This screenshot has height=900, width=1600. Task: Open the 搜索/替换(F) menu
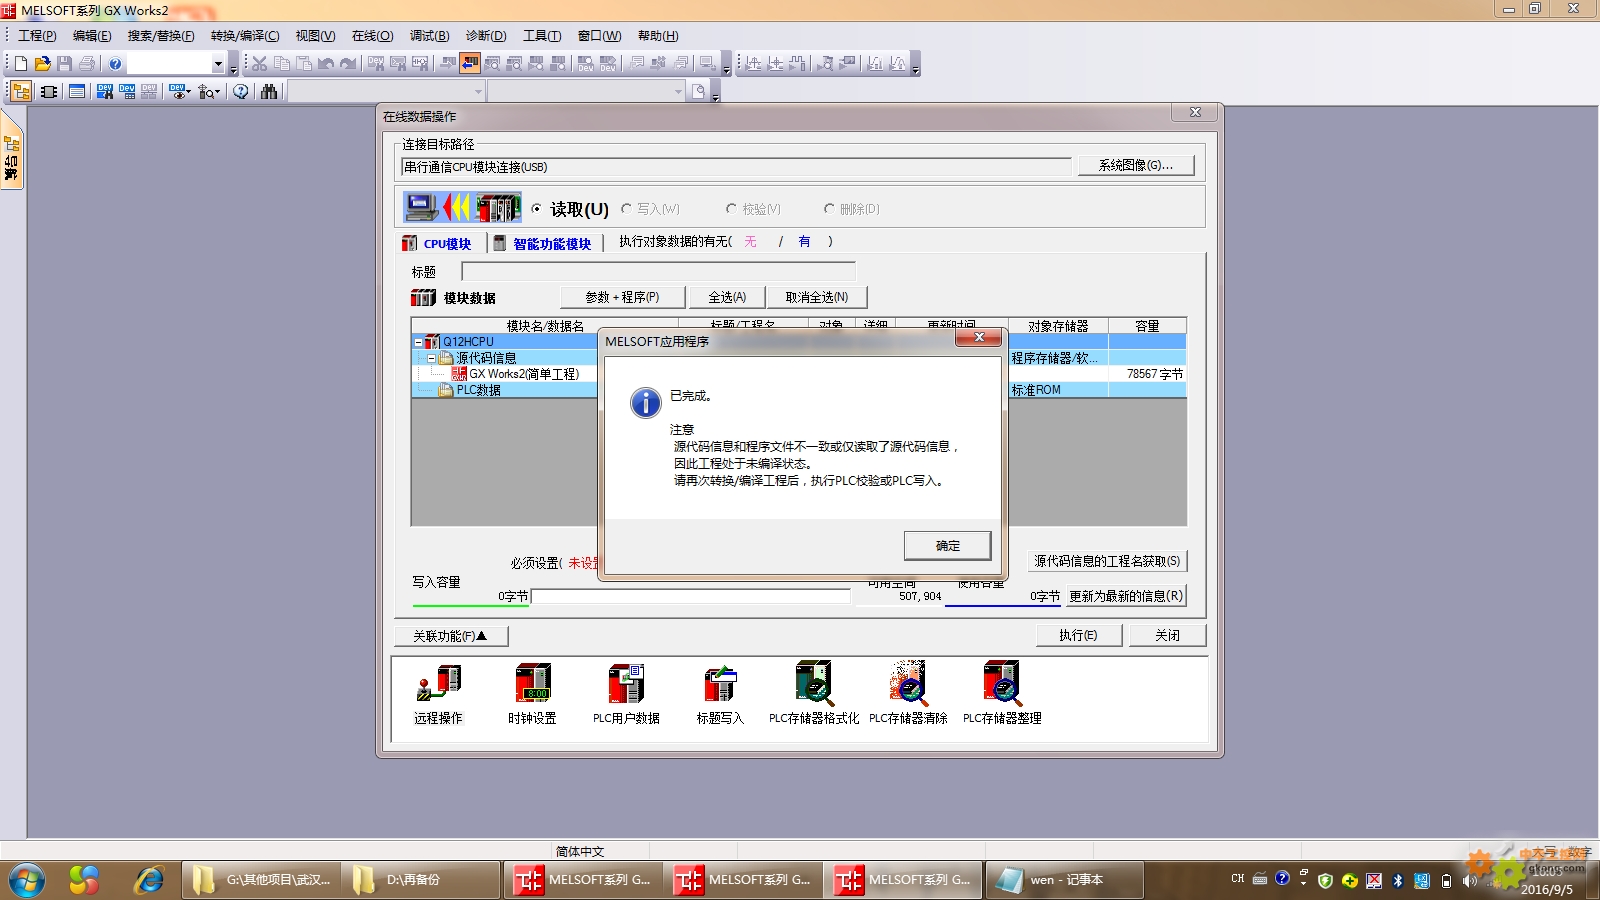click(161, 36)
